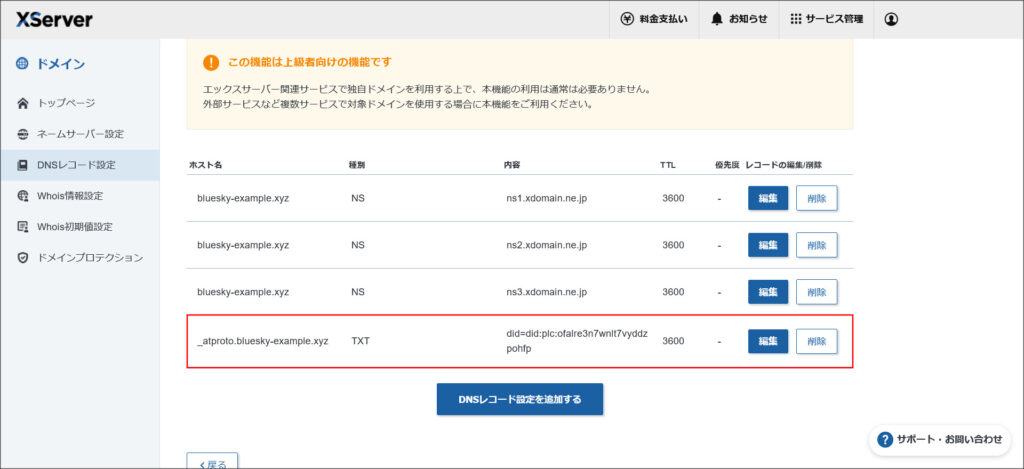The width and height of the screenshot is (1024, 469).
Task: Click the XServer logo
Action: click(54, 20)
